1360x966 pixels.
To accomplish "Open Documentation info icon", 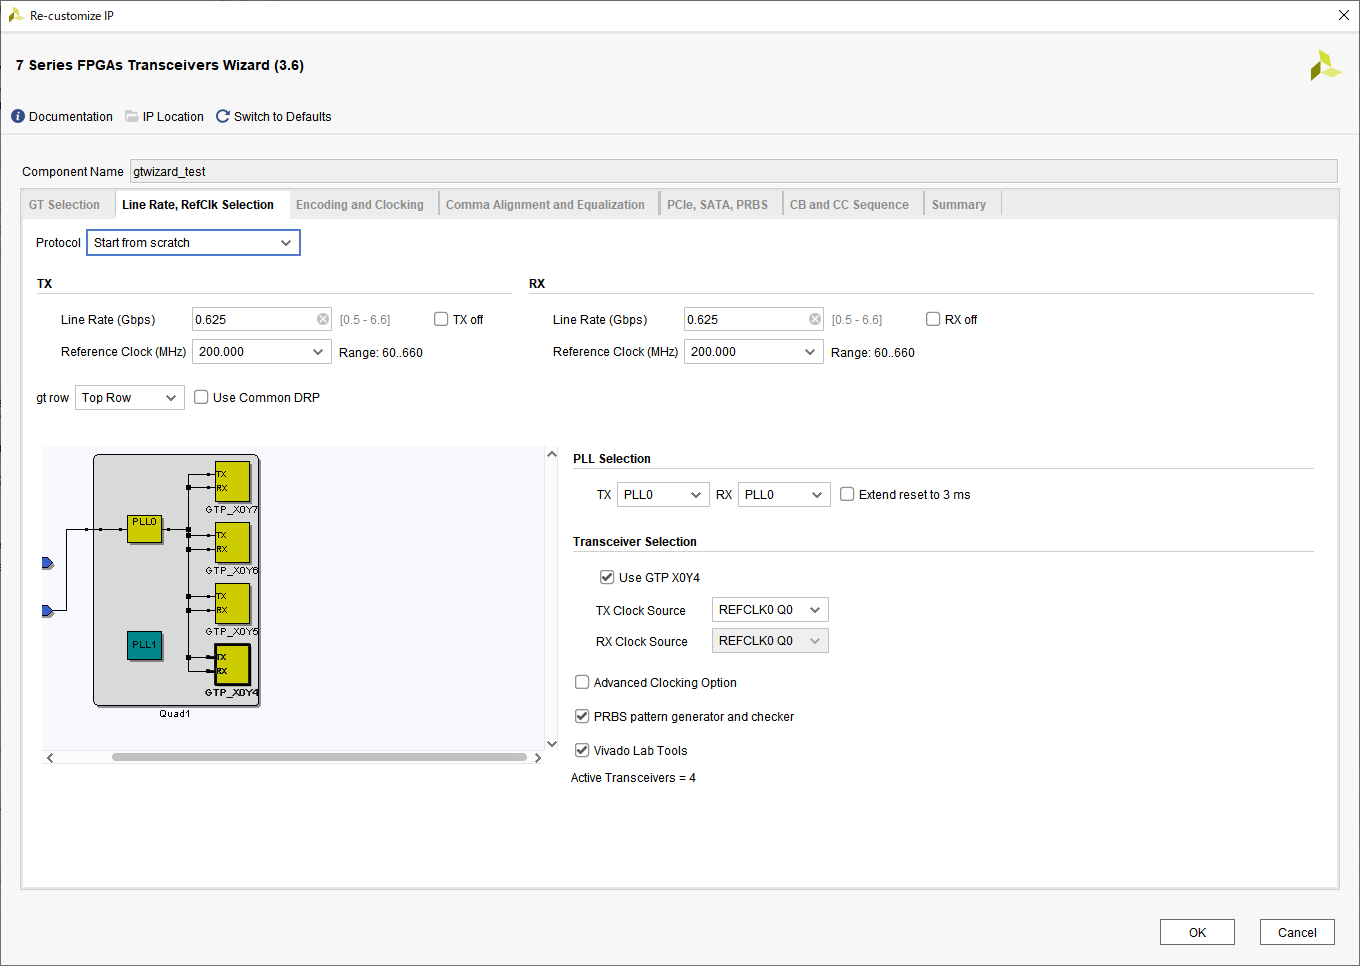I will pos(18,117).
